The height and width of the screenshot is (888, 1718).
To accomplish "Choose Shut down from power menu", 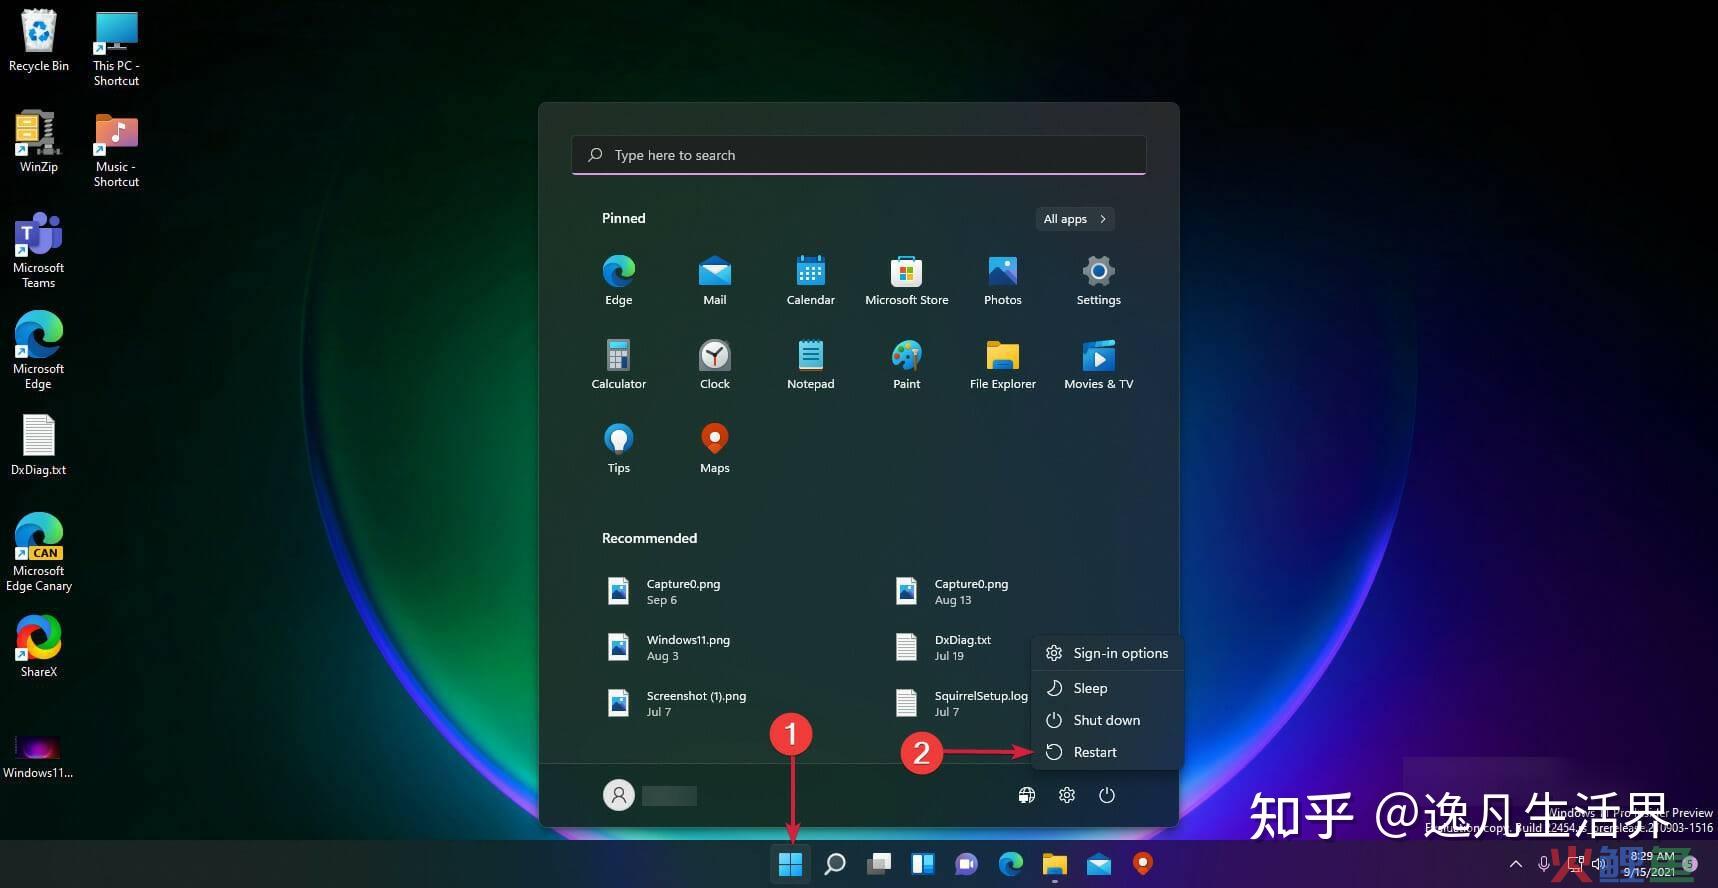I will (1107, 720).
